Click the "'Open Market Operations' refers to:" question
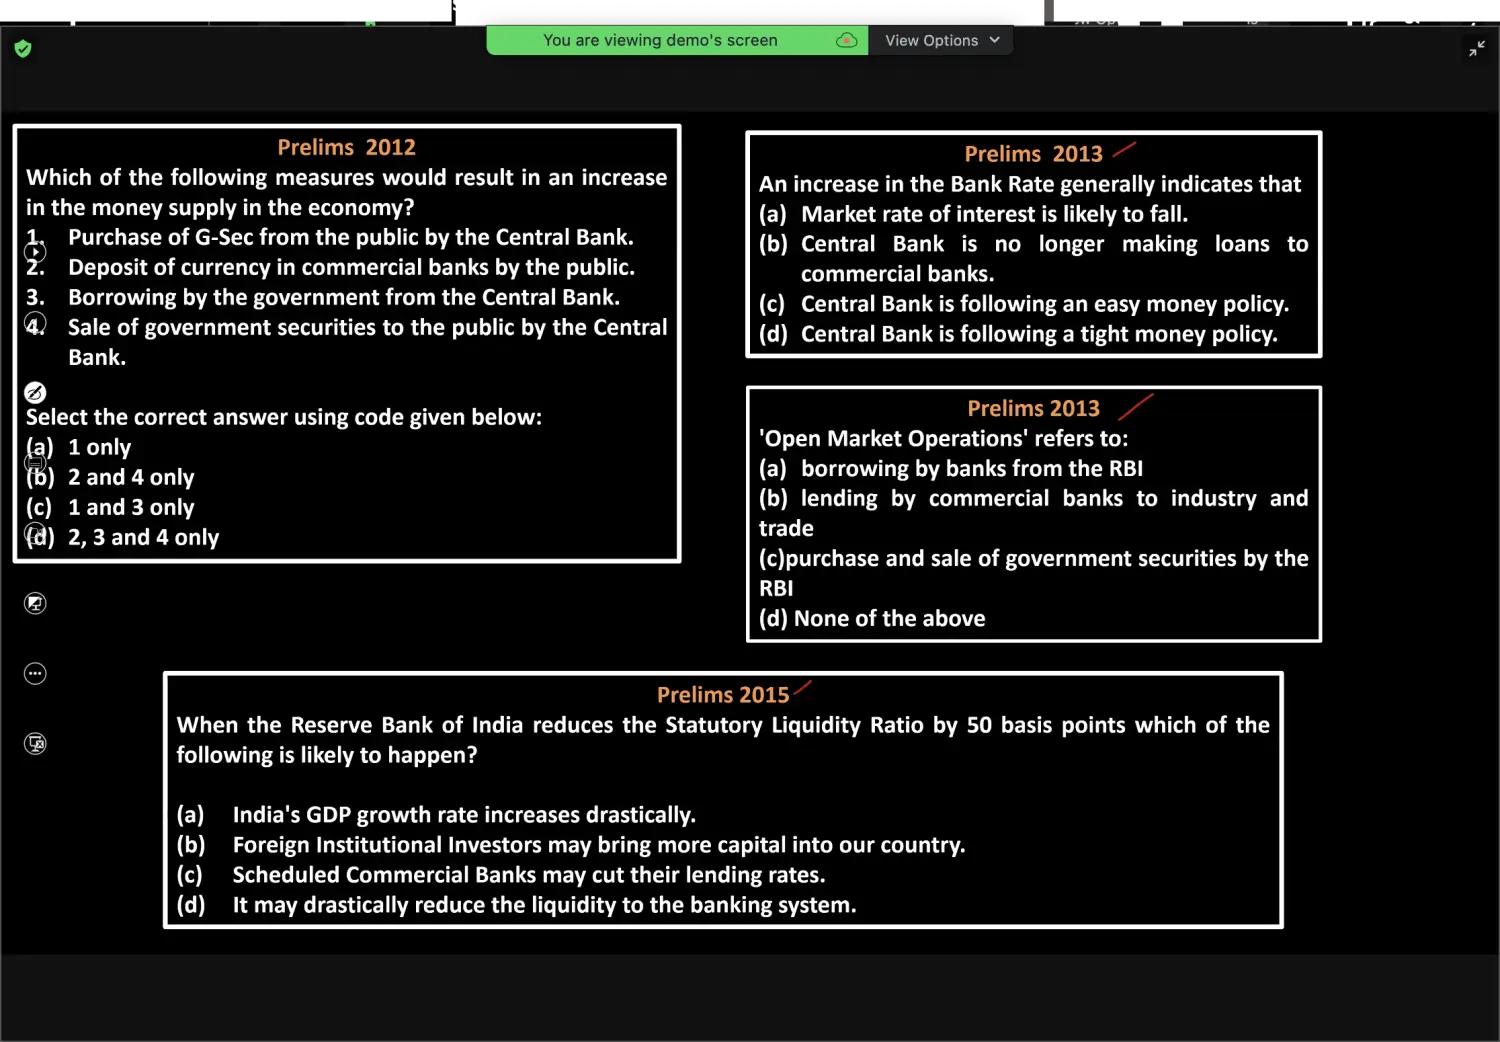The width and height of the screenshot is (1500, 1042). pyautogui.click(x=943, y=438)
